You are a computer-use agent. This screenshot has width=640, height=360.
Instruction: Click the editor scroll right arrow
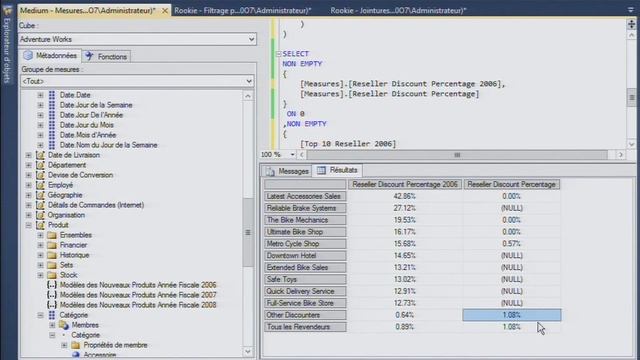click(620, 155)
